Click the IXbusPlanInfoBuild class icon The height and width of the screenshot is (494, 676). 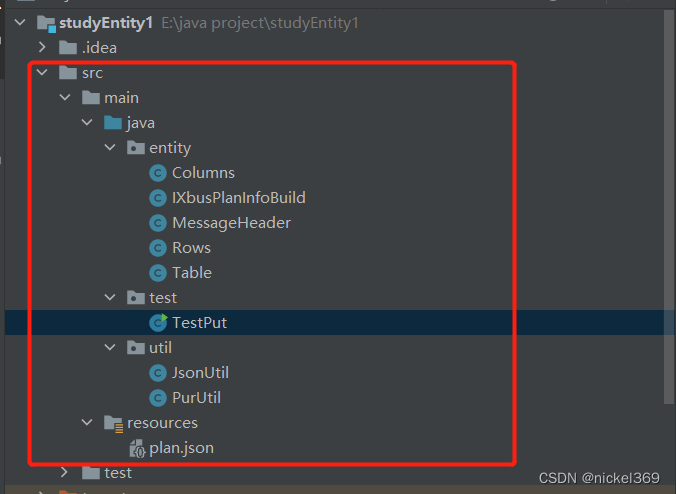point(157,198)
